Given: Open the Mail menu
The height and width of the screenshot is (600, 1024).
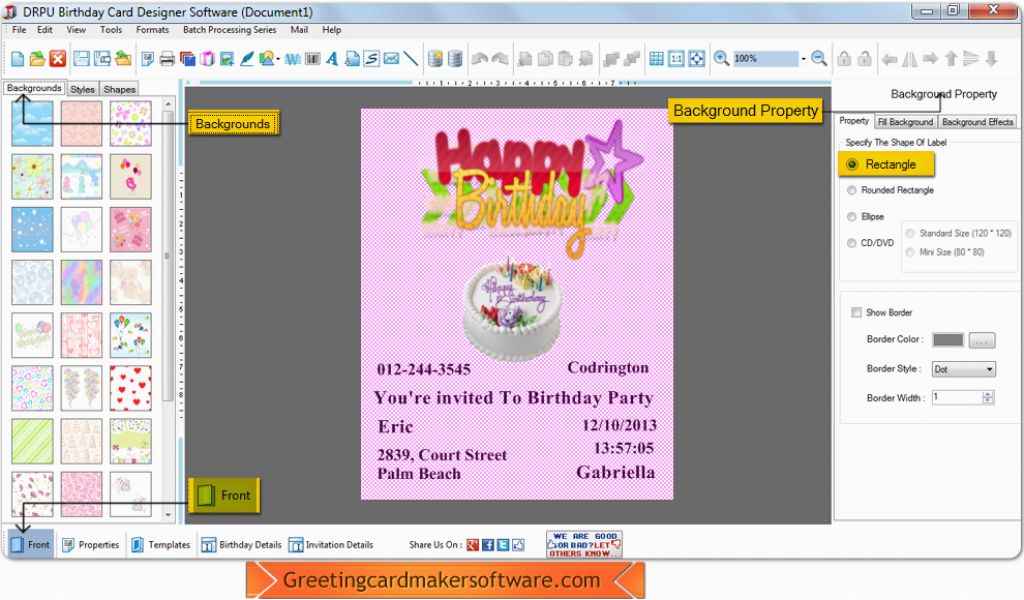Looking at the screenshot, I should [x=299, y=30].
